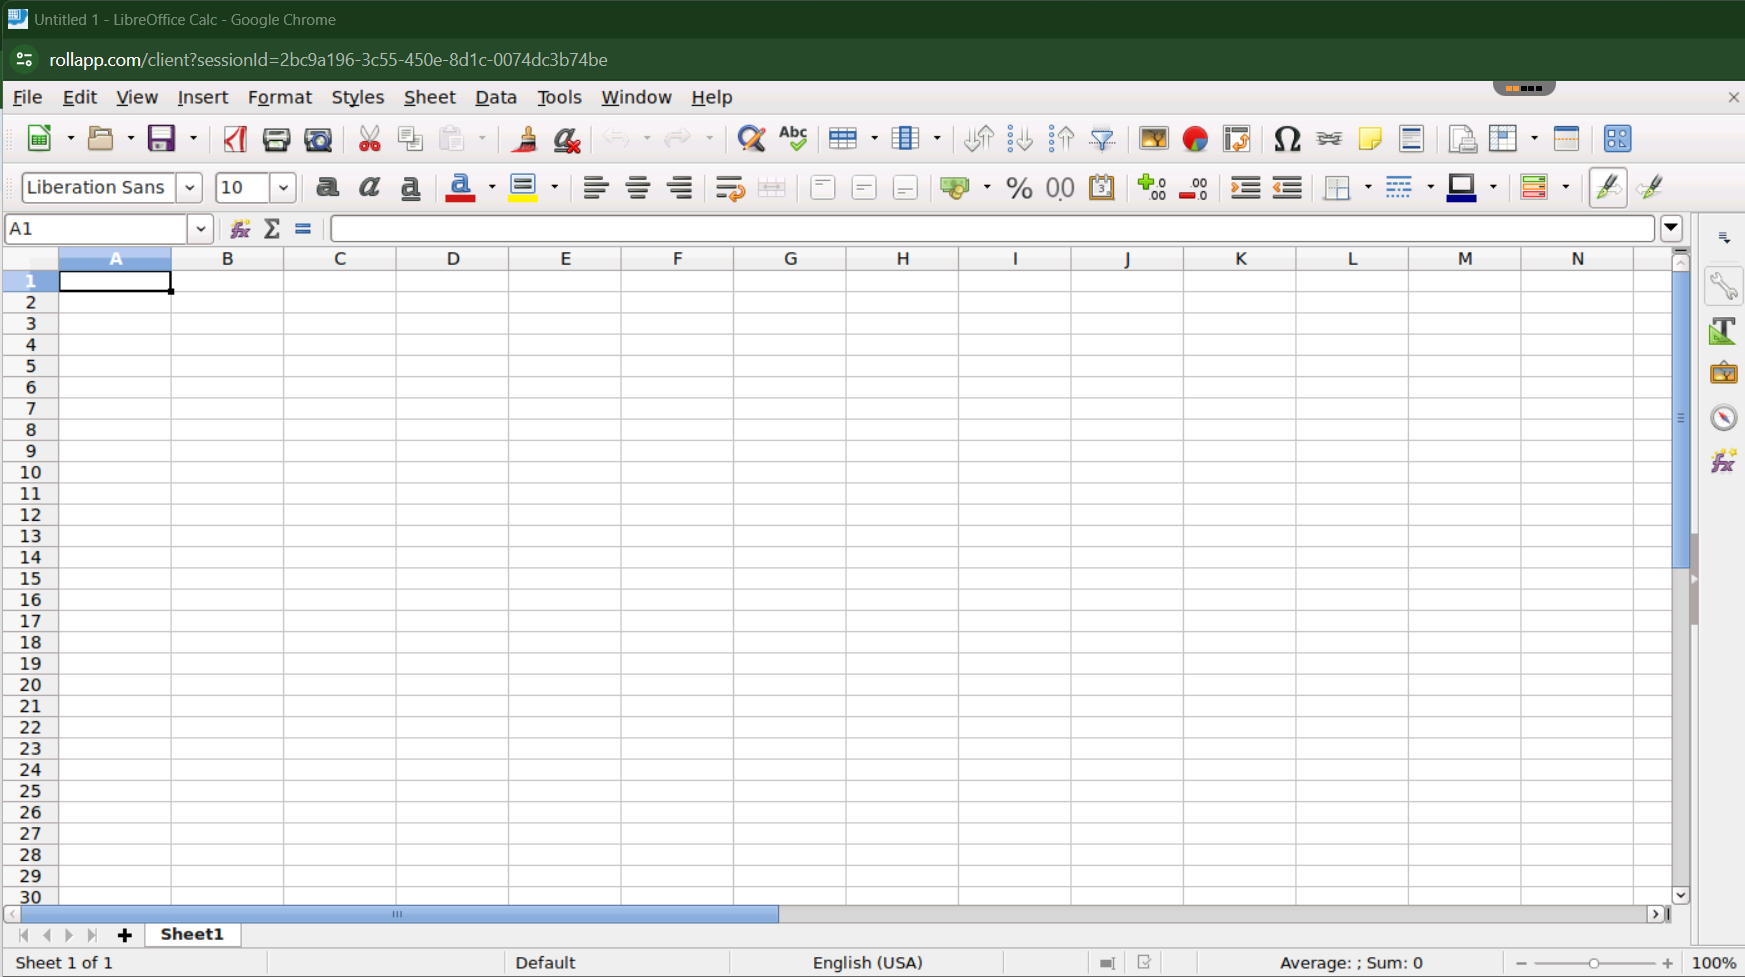
Task: Select the Sheet1 tab
Action: (x=191, y=934)
